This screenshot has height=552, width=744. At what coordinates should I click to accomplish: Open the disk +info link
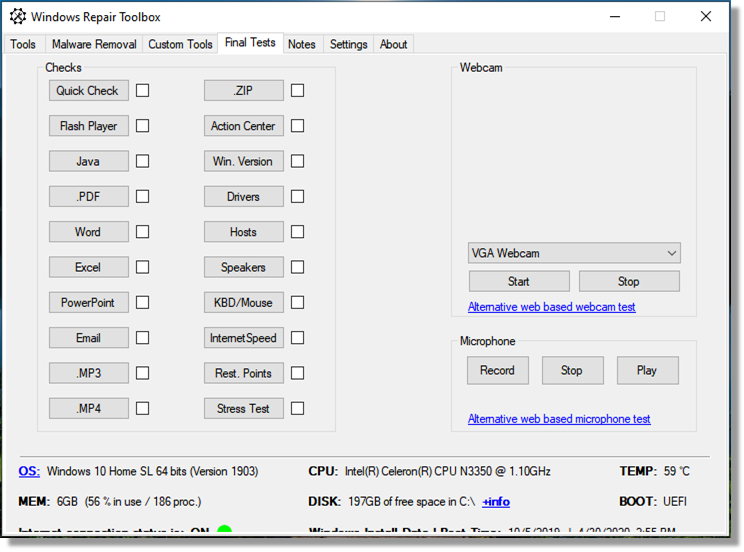[496, 502]
